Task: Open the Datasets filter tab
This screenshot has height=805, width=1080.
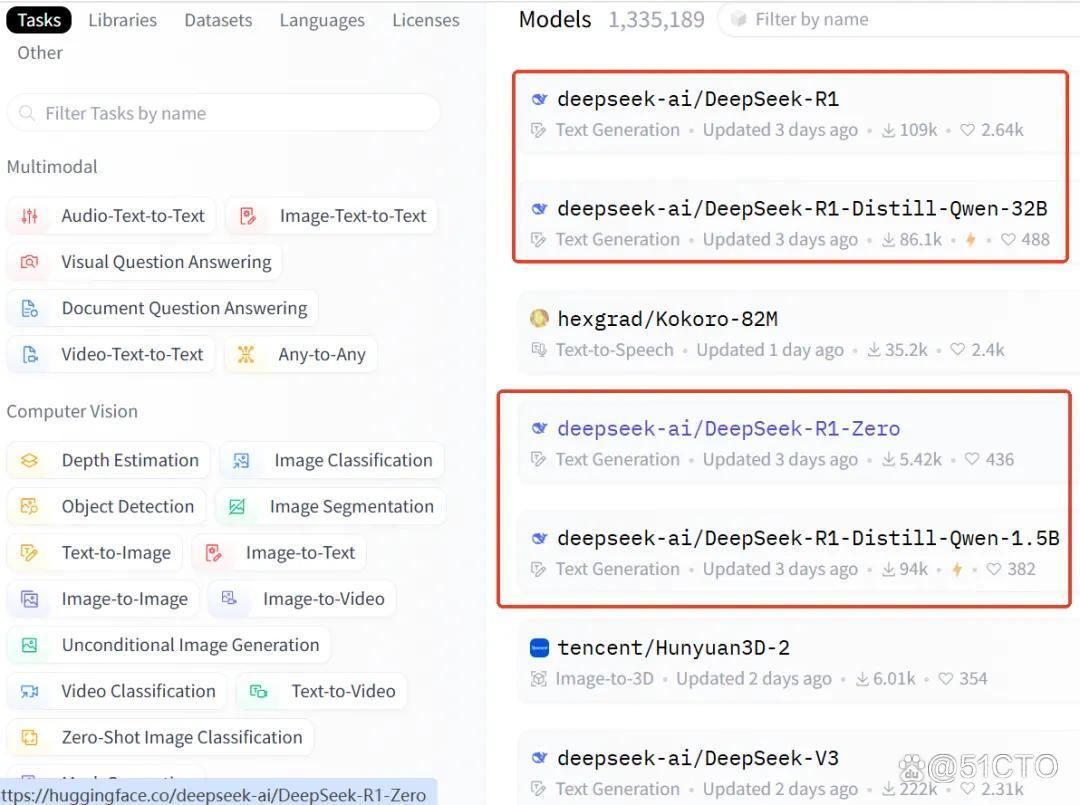Action: pyautogui.click(x=218, y=20)
